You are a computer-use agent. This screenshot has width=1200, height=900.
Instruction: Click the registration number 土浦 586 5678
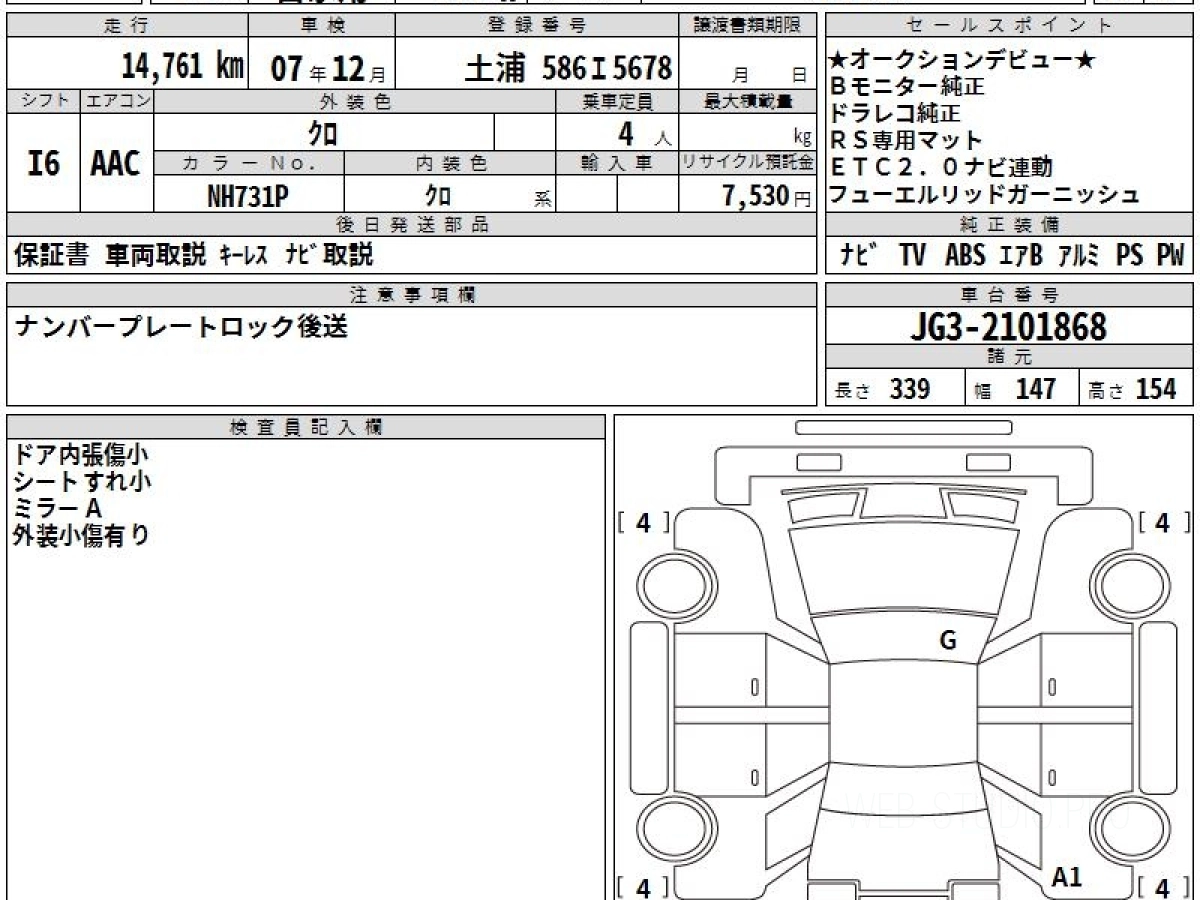coord(568,68)
